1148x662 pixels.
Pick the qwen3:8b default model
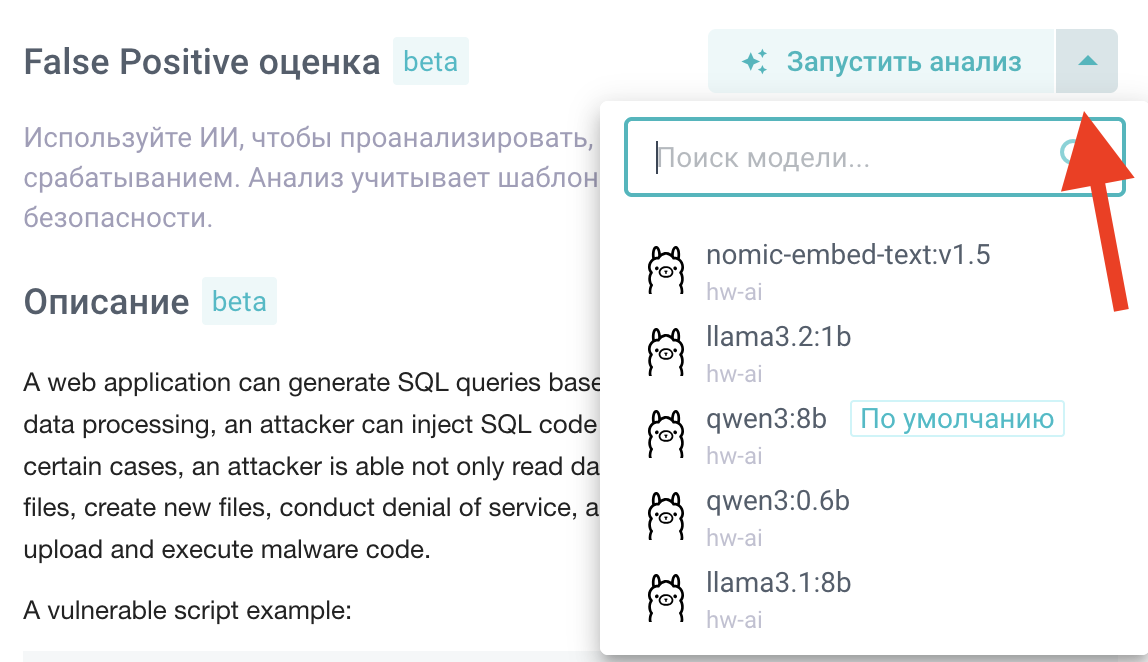[x=766, y=419]
